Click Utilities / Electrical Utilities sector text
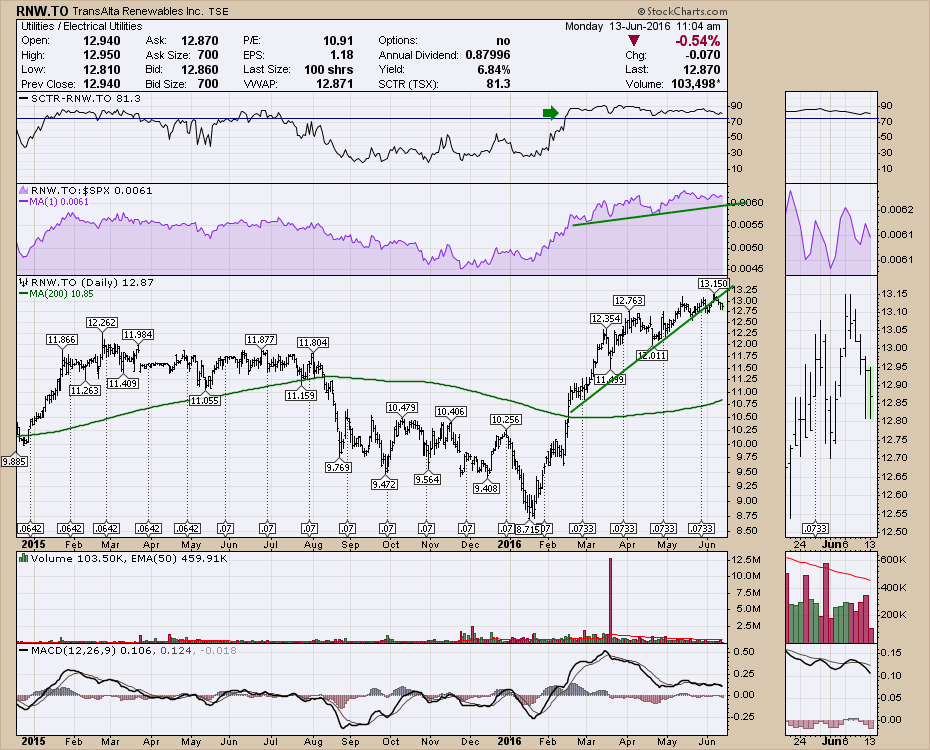 (81, 26)
